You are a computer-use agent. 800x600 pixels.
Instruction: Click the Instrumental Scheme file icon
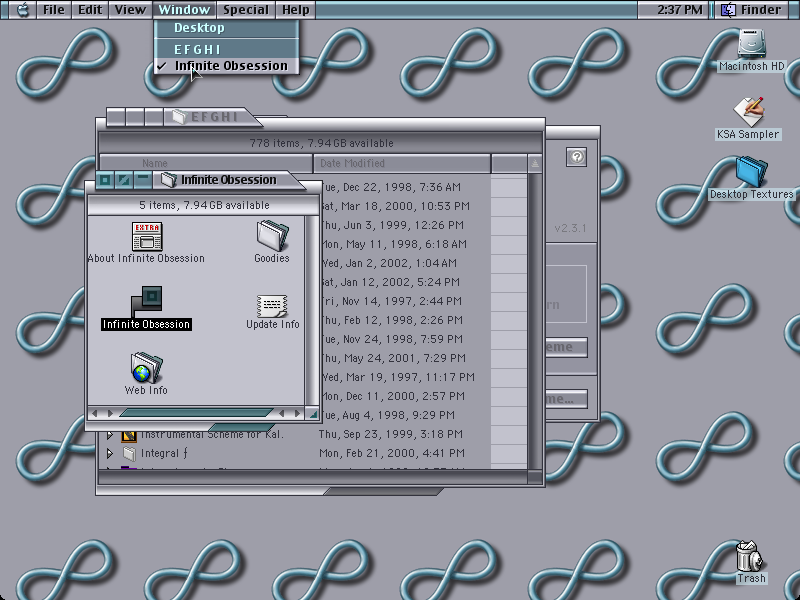pos(129,435)
